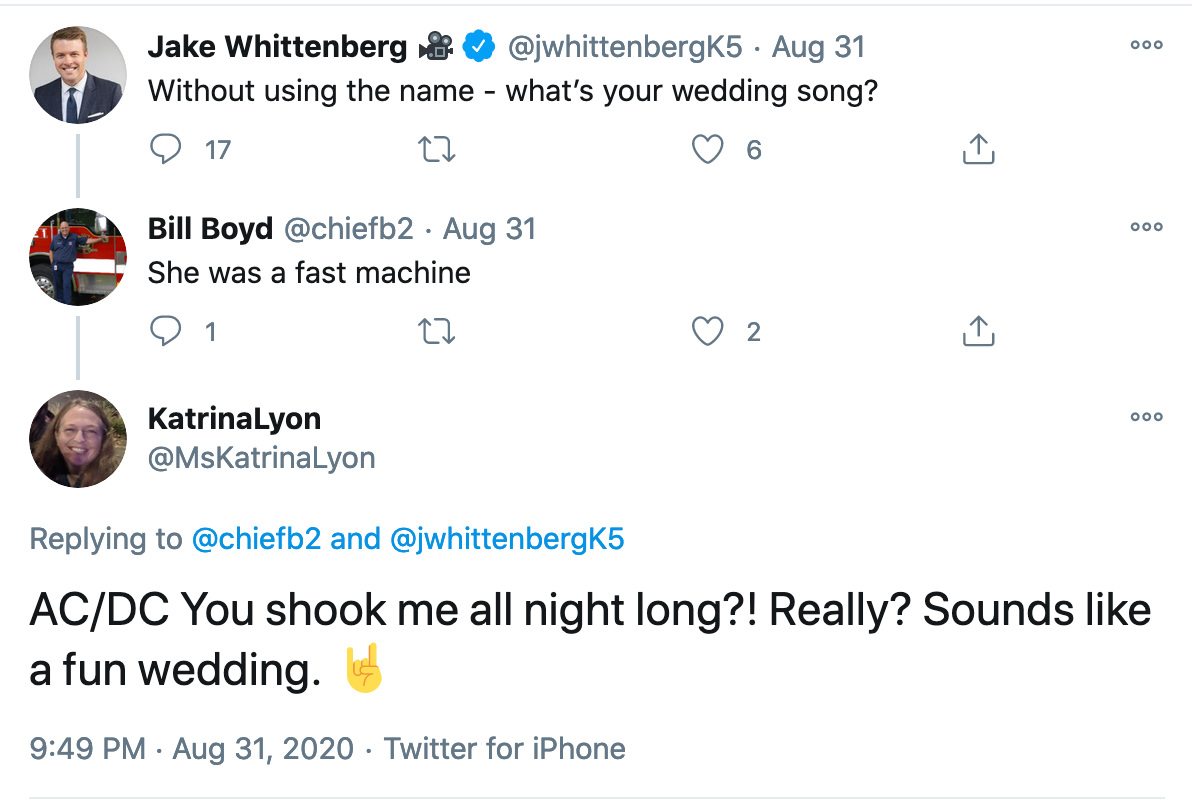Open KatrinaLyon's profile picture
This screenshot has height=808, width=1192.
tap(77, 438)
